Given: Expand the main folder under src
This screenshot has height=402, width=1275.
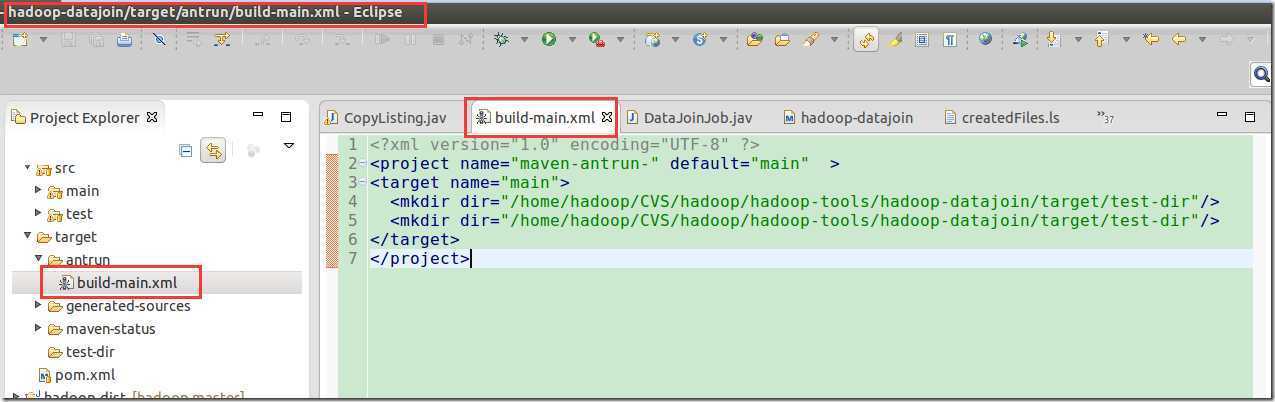Looking at the screenshot, I should click(39, 190).
